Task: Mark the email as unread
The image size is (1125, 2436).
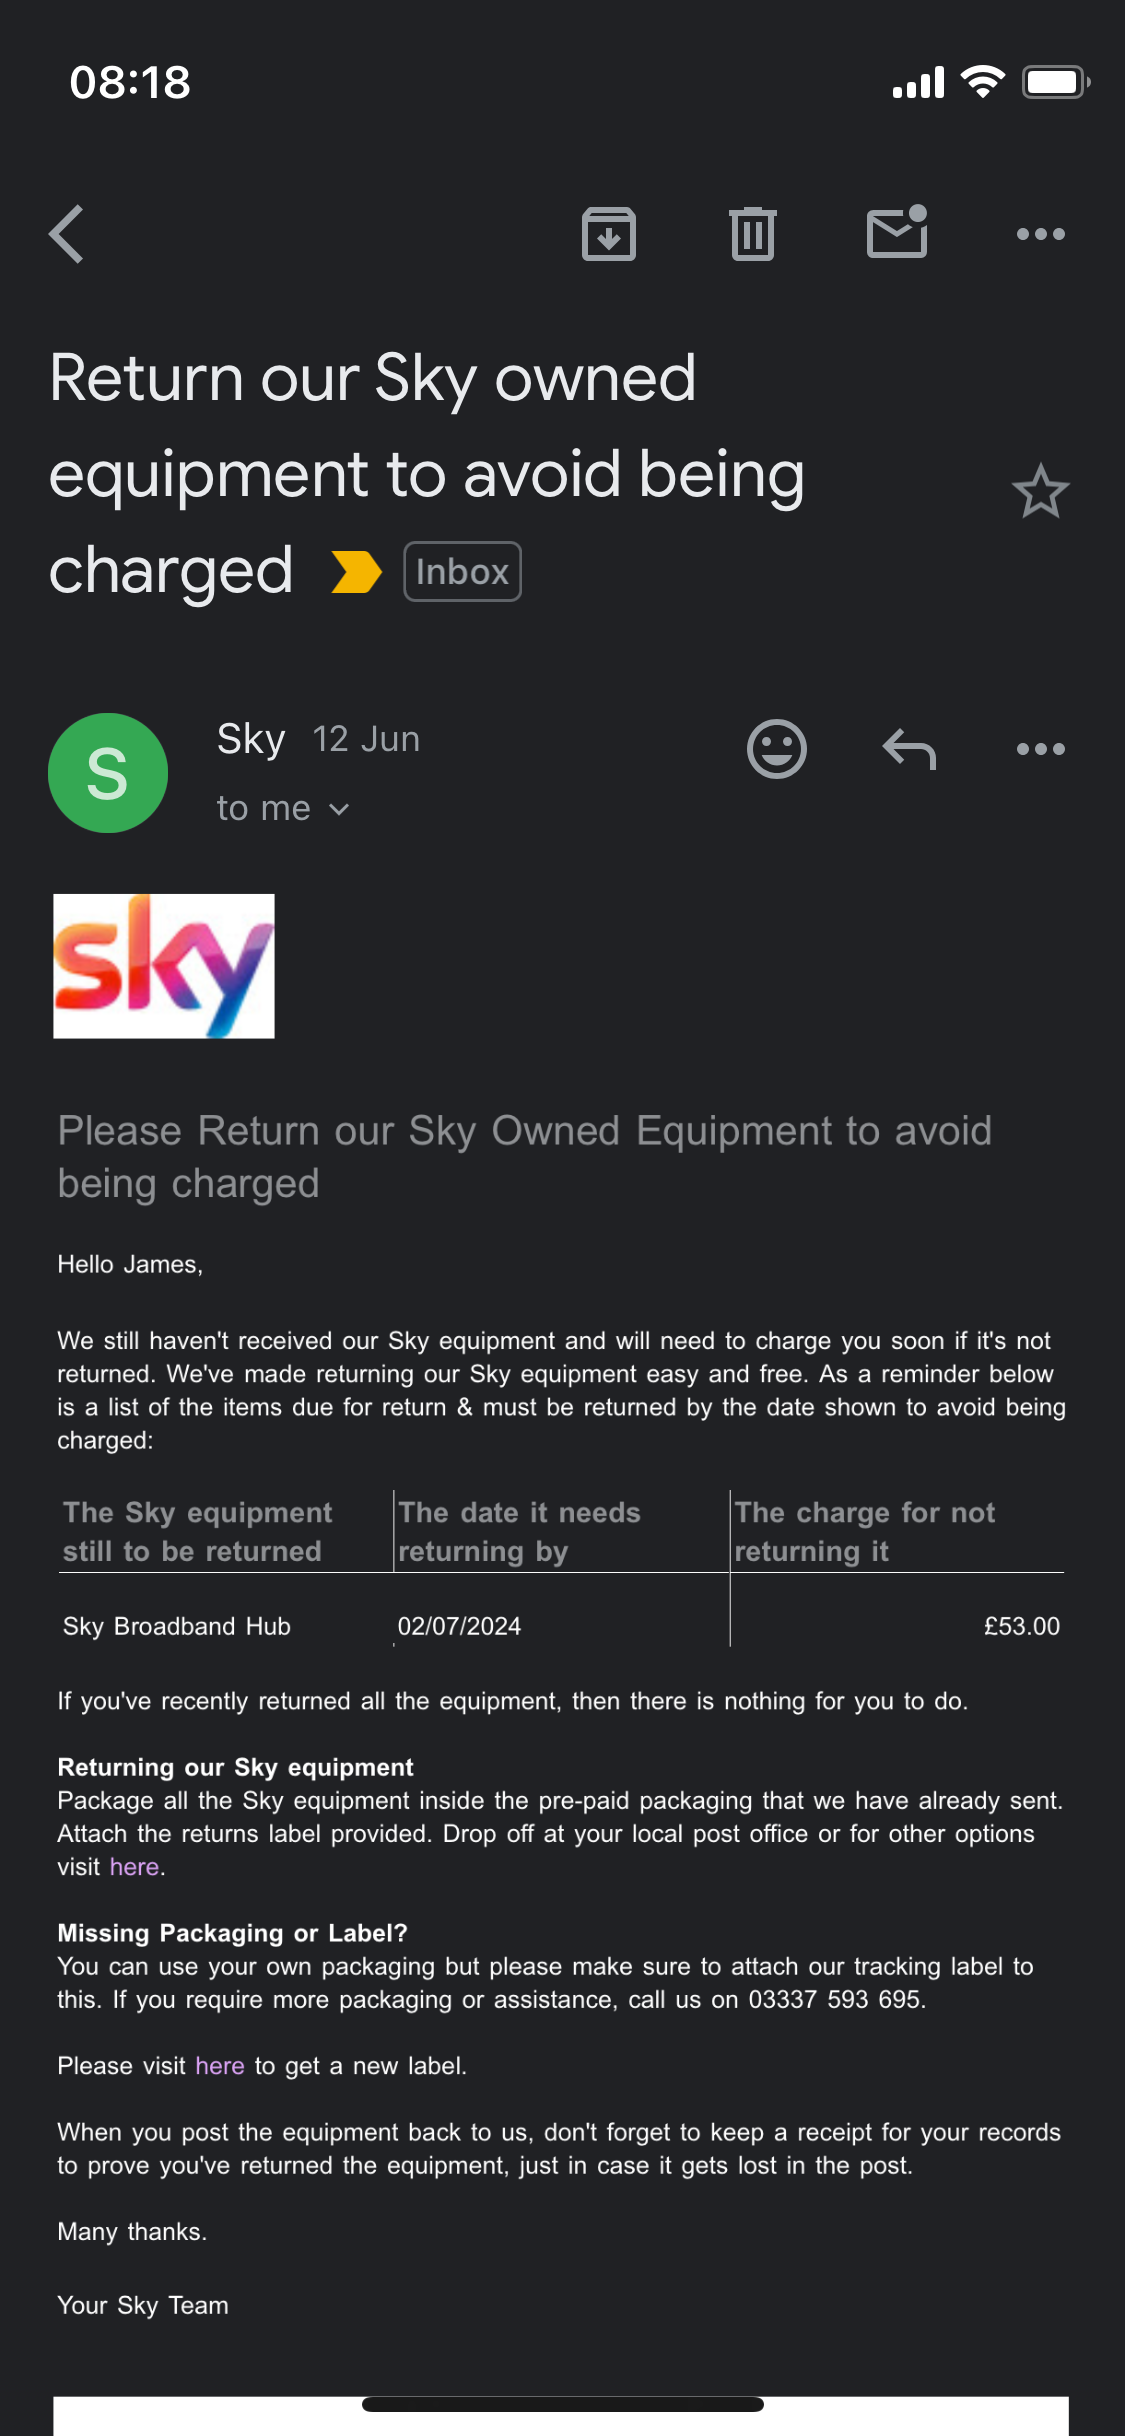Action: [897, 233]
